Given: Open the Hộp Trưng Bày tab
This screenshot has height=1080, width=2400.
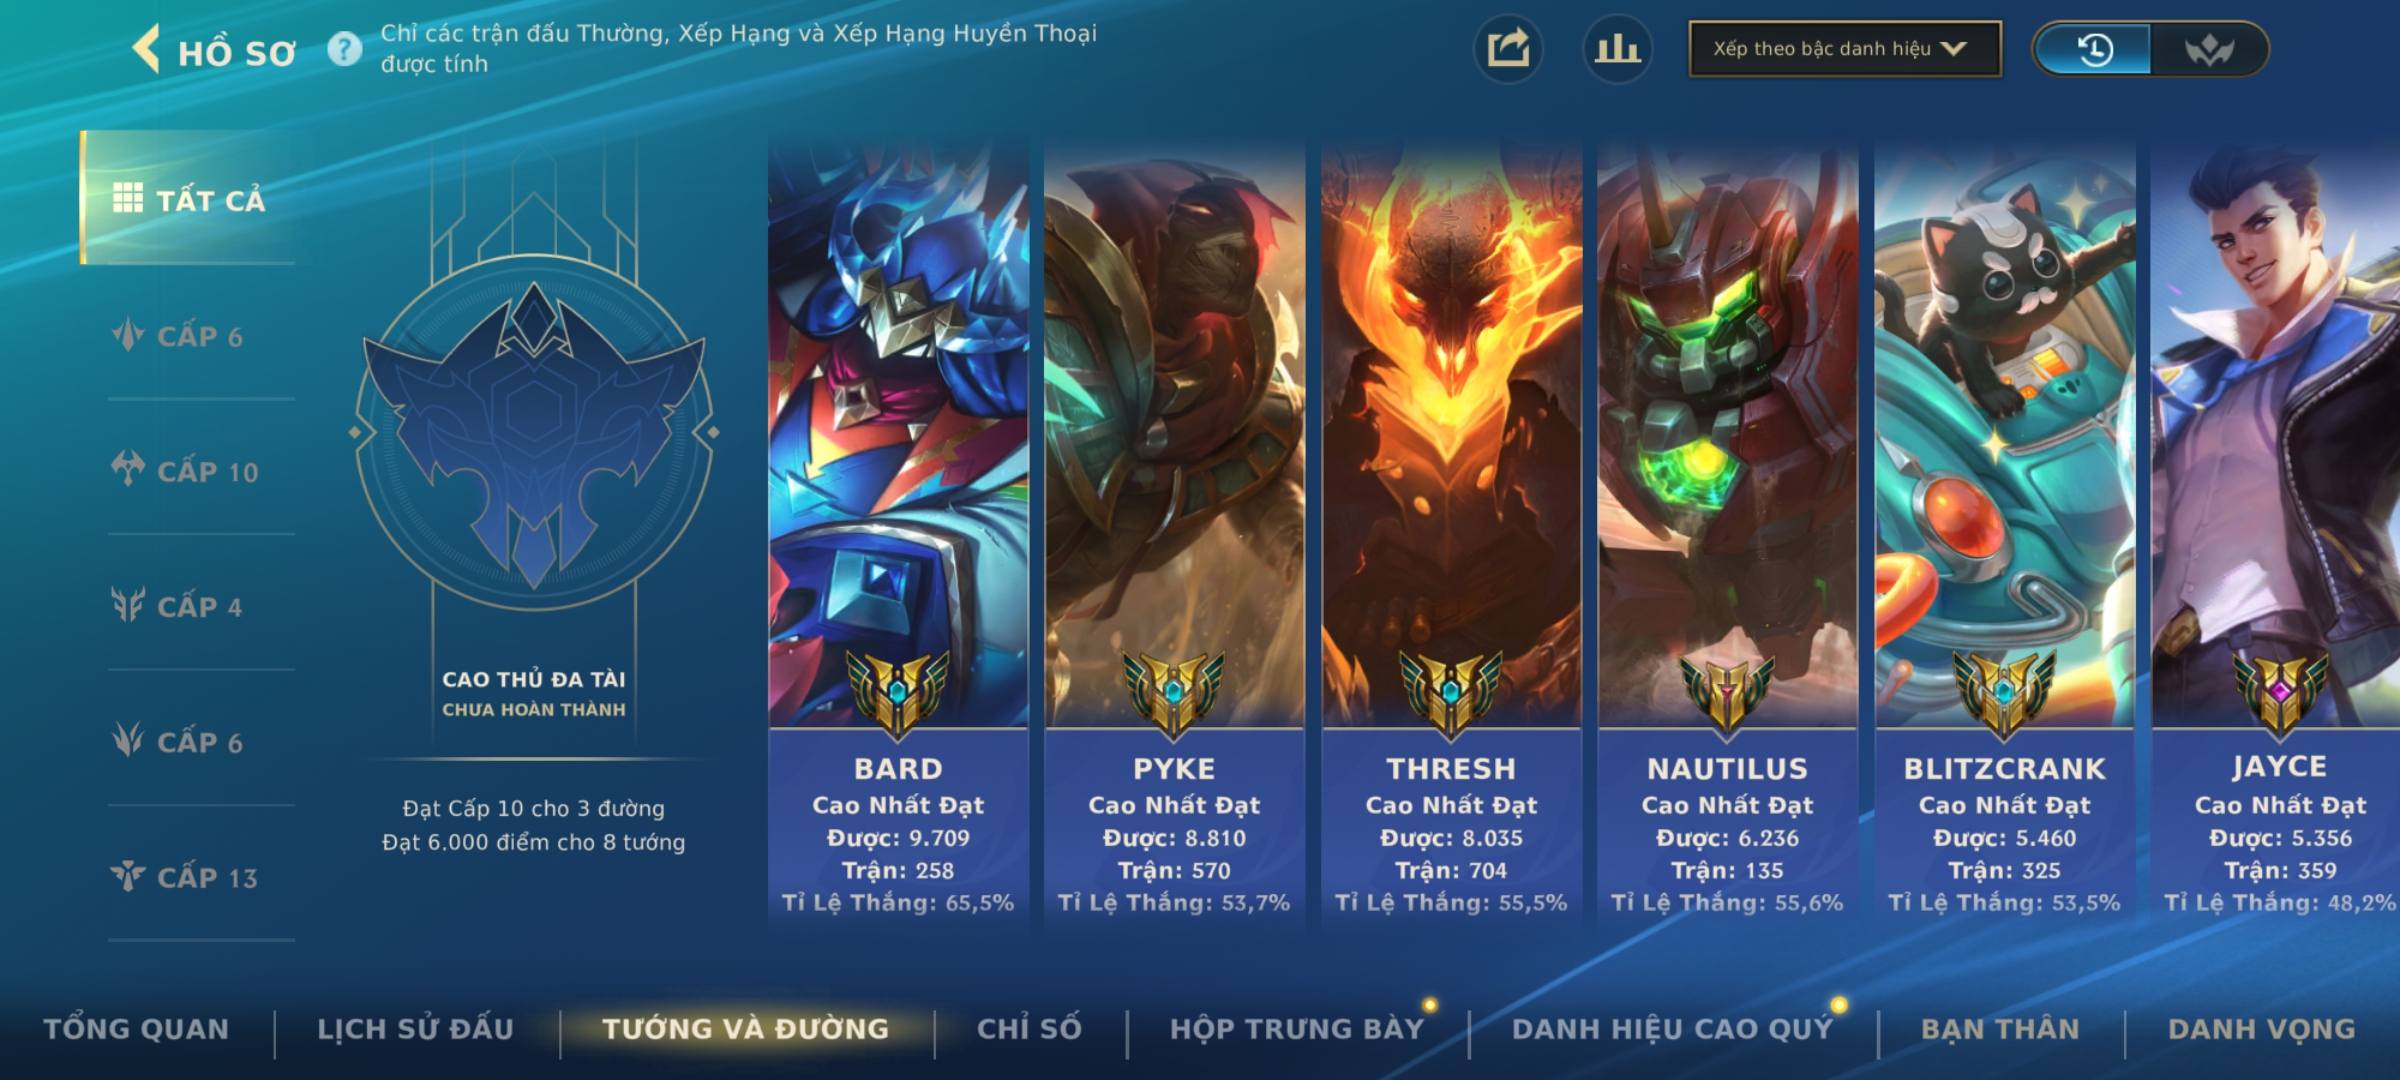Looking at the screenshot, I should pyautogui.click(x=1297, y=1029).
